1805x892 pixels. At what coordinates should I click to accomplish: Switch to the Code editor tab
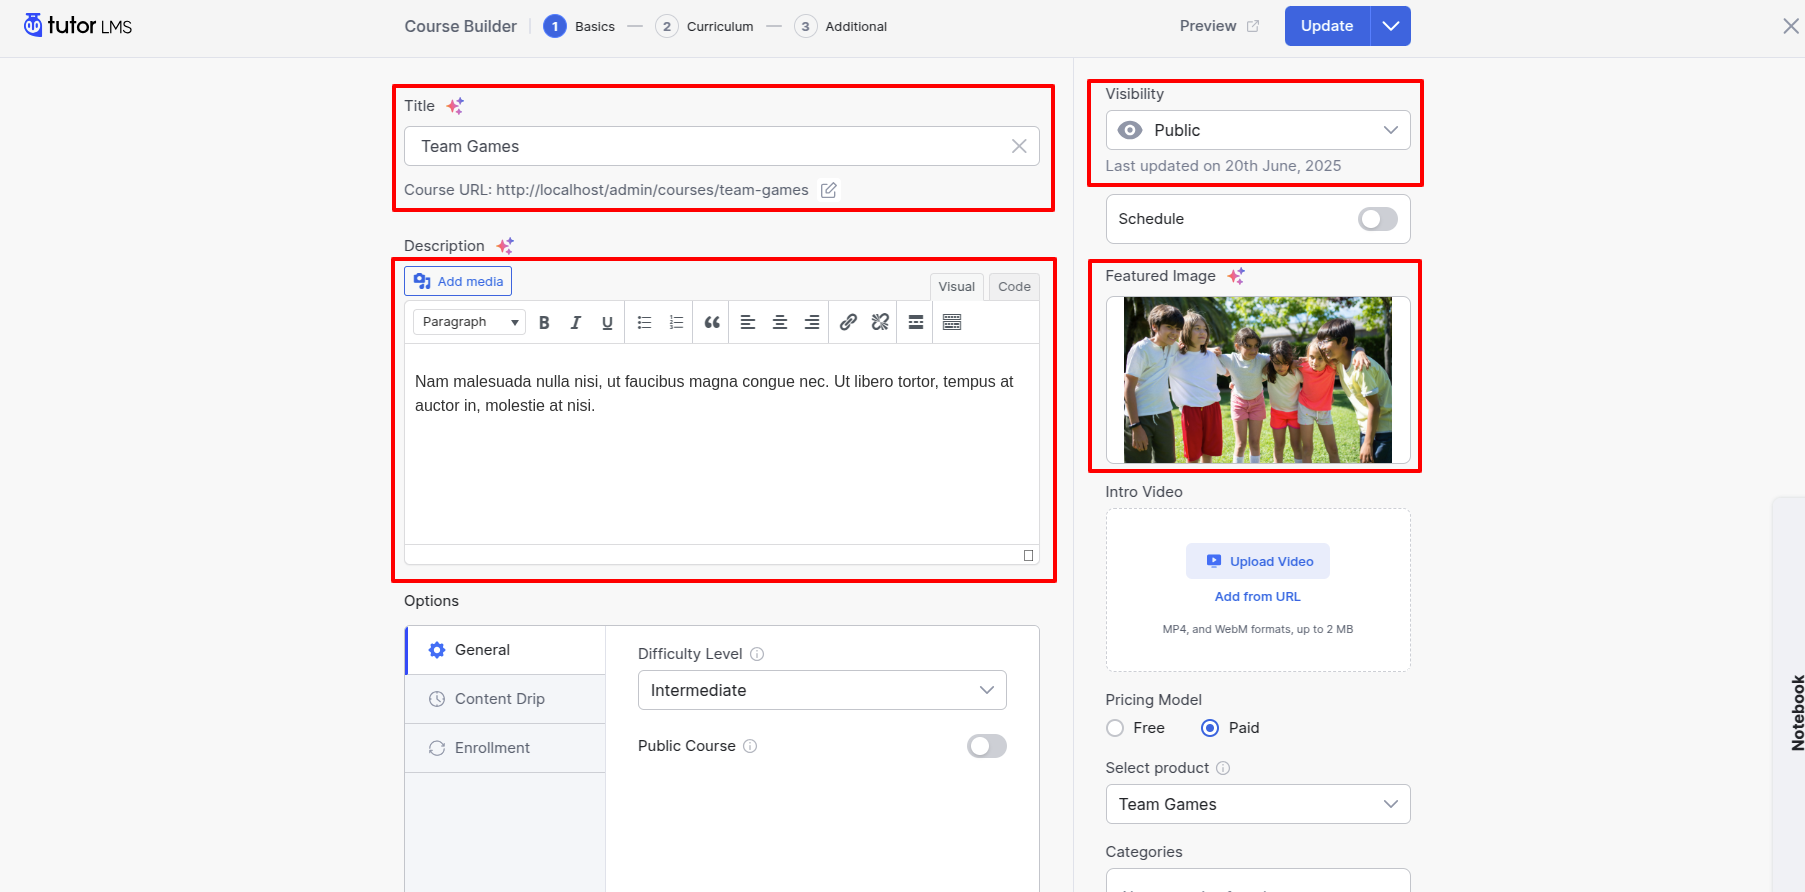(x=1013, y=287)
